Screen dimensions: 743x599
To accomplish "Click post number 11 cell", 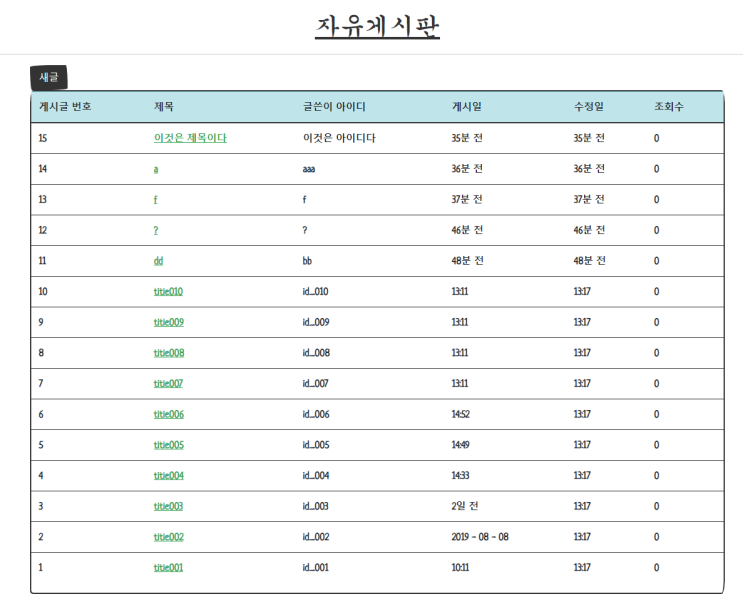I will (x=42, y=261).
